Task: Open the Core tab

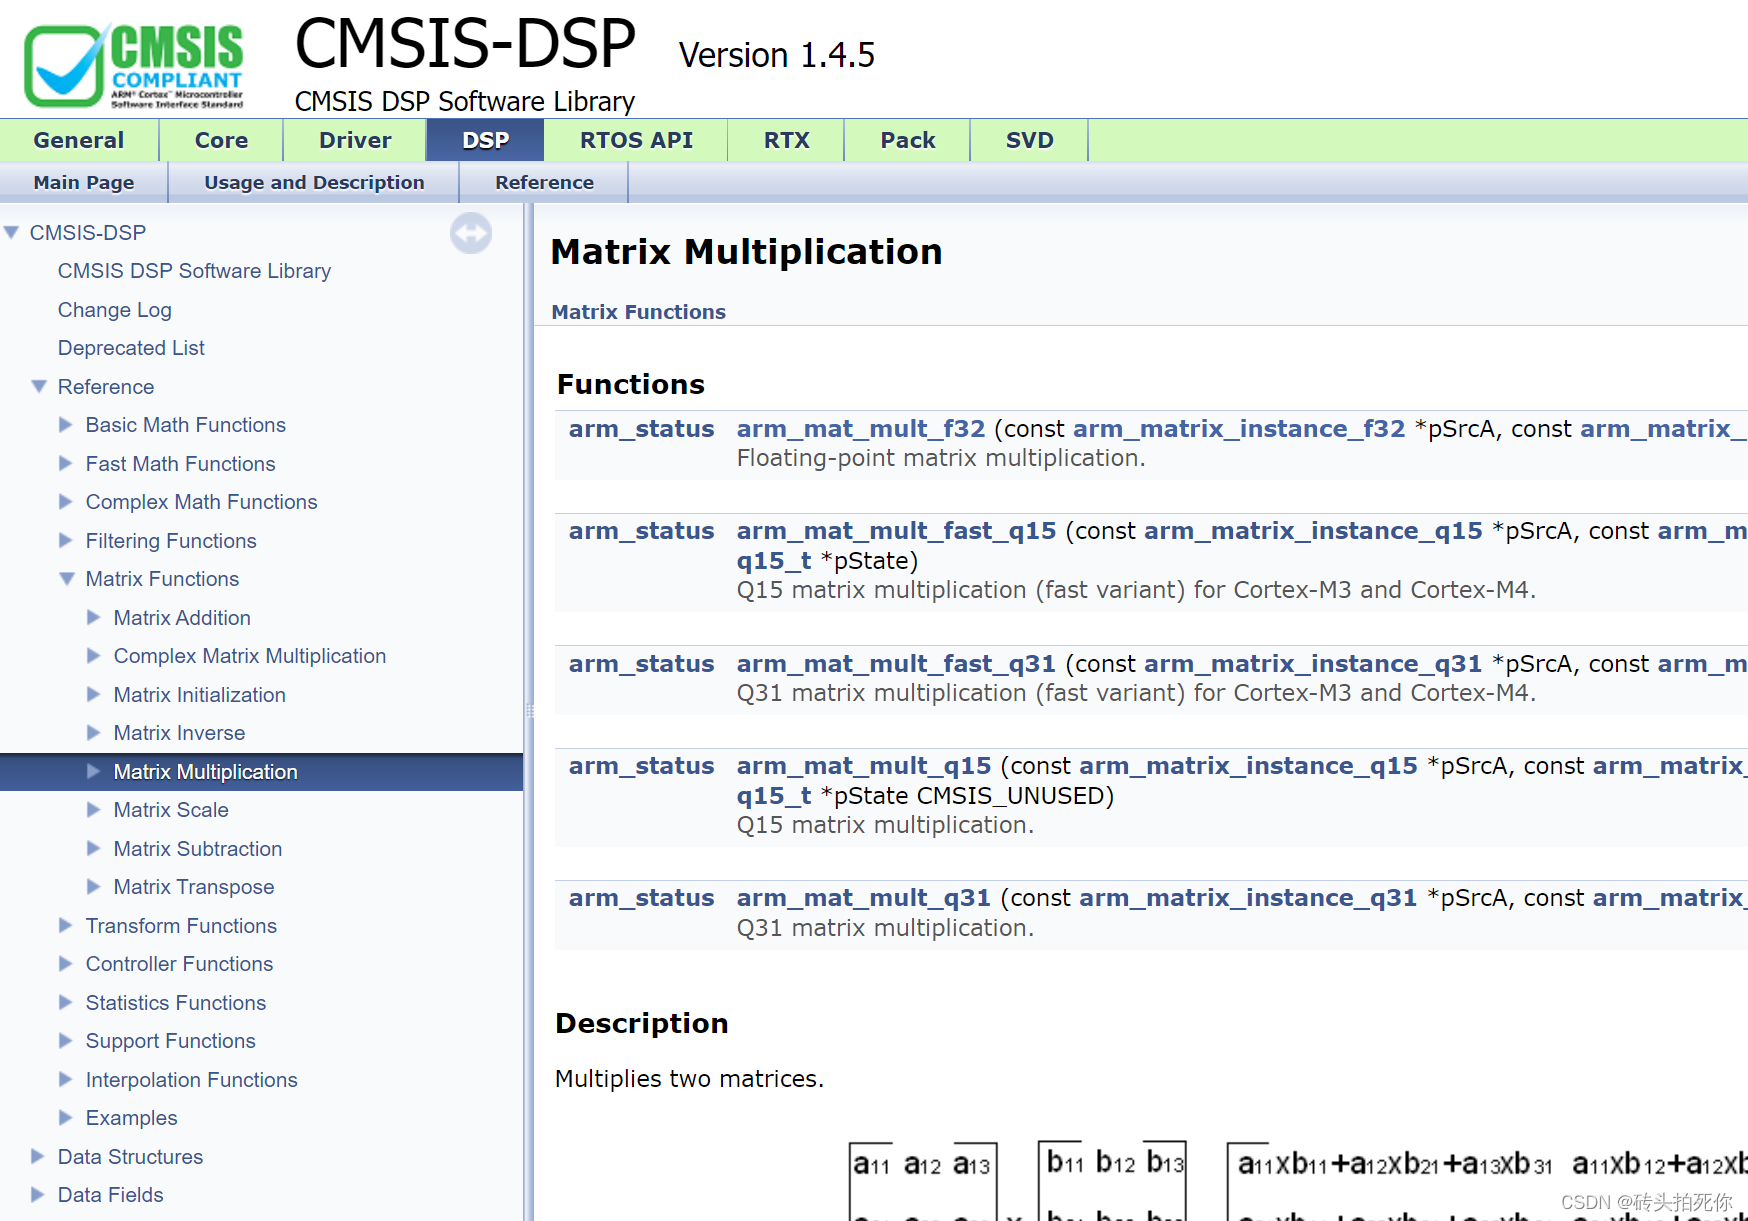Action: click(x=221, y=140)
